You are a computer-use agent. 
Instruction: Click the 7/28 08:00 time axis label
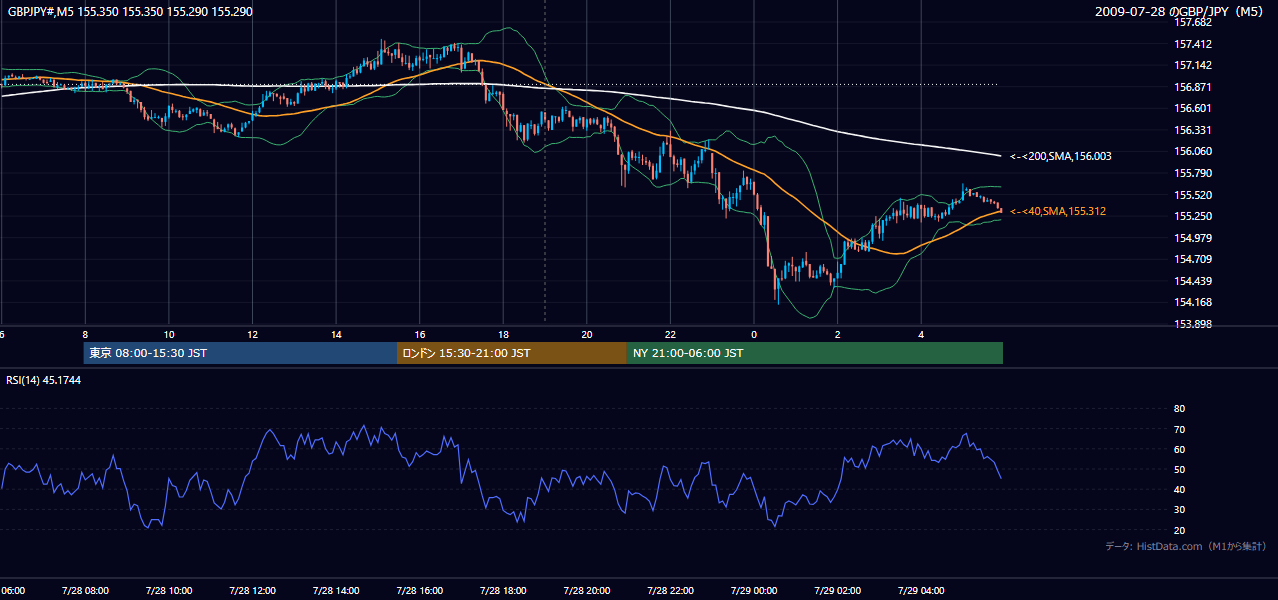85,591
